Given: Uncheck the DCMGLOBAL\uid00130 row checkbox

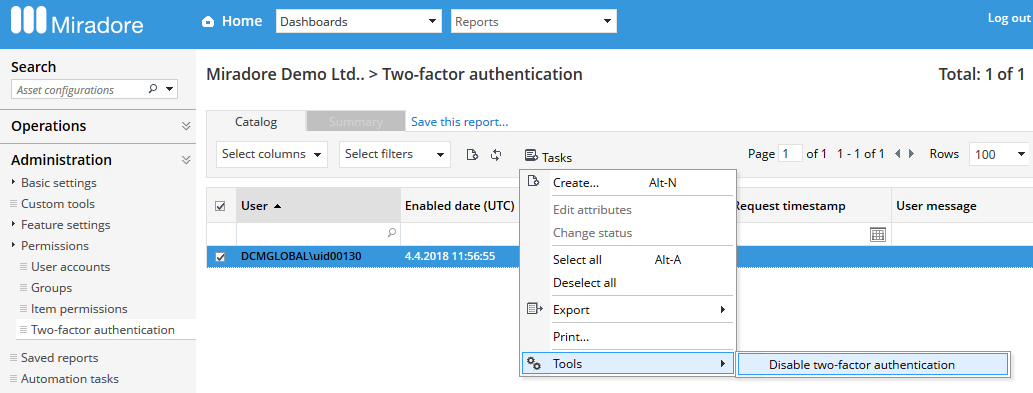Looking at the screenshot, I should click(221, 257).
